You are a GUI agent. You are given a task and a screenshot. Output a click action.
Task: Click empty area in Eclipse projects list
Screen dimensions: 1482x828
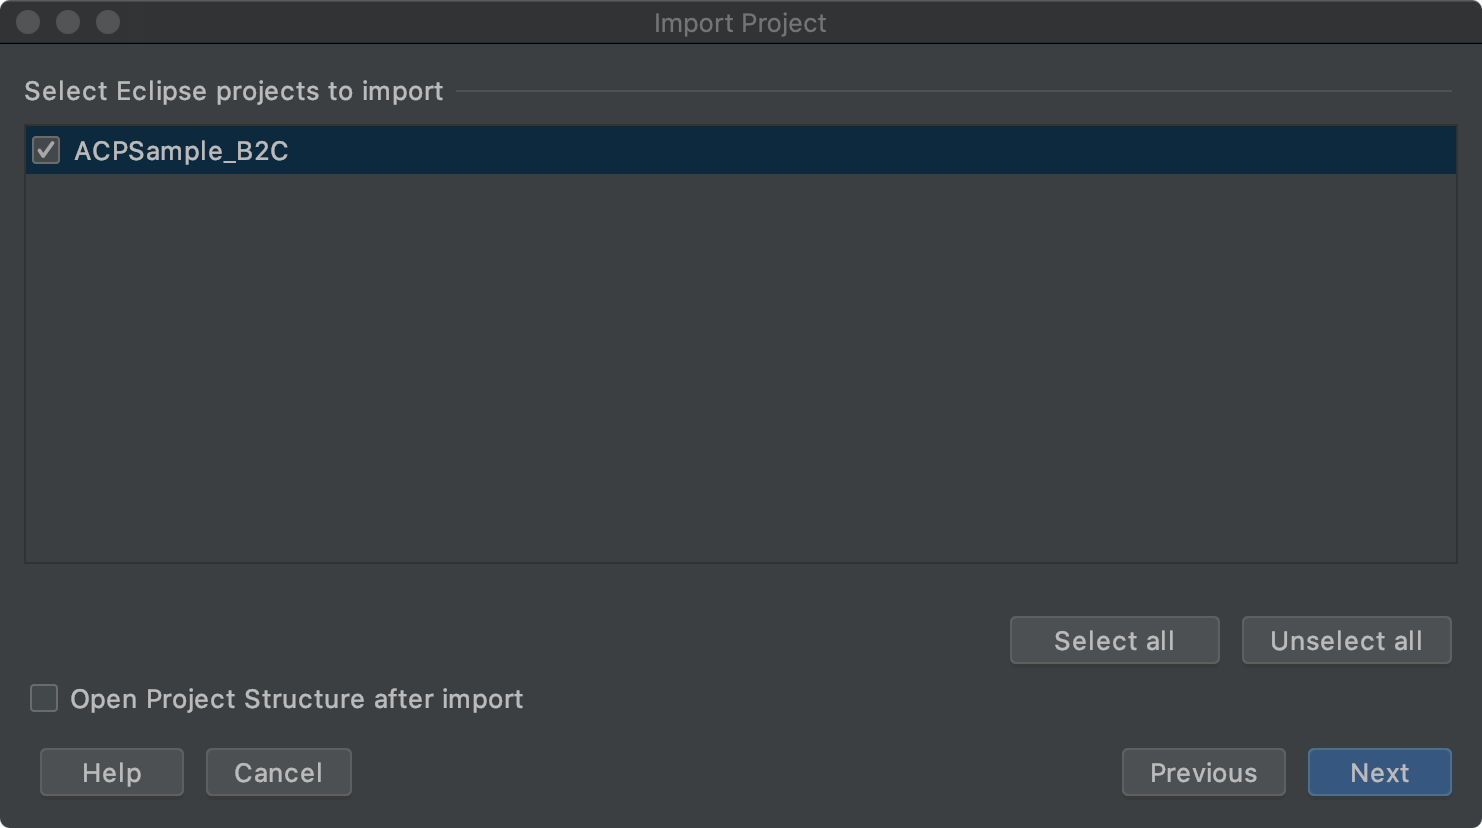(740, 368)
